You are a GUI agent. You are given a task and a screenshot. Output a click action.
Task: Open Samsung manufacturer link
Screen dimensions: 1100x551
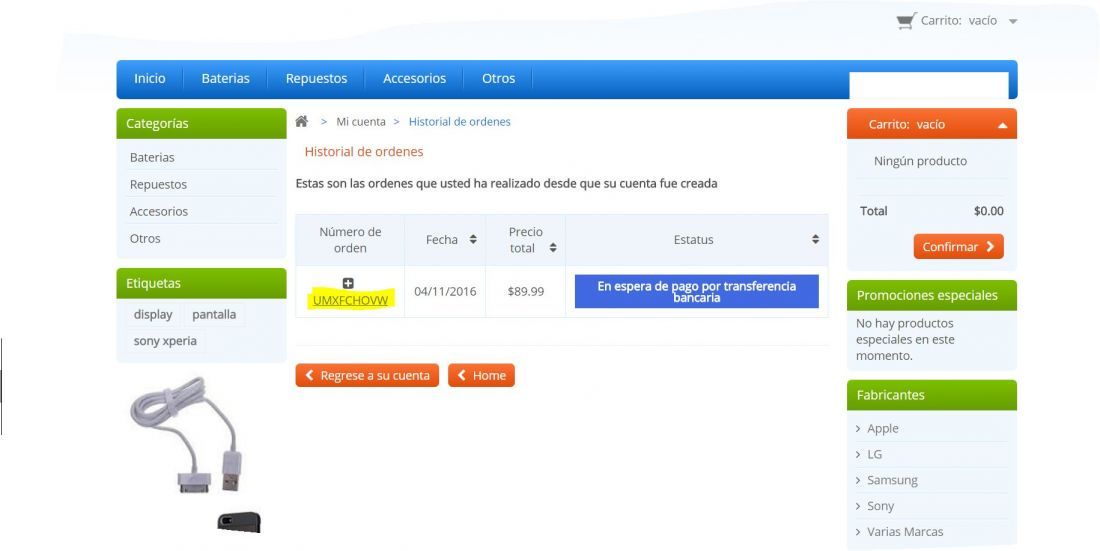click(x=892, y=480)
